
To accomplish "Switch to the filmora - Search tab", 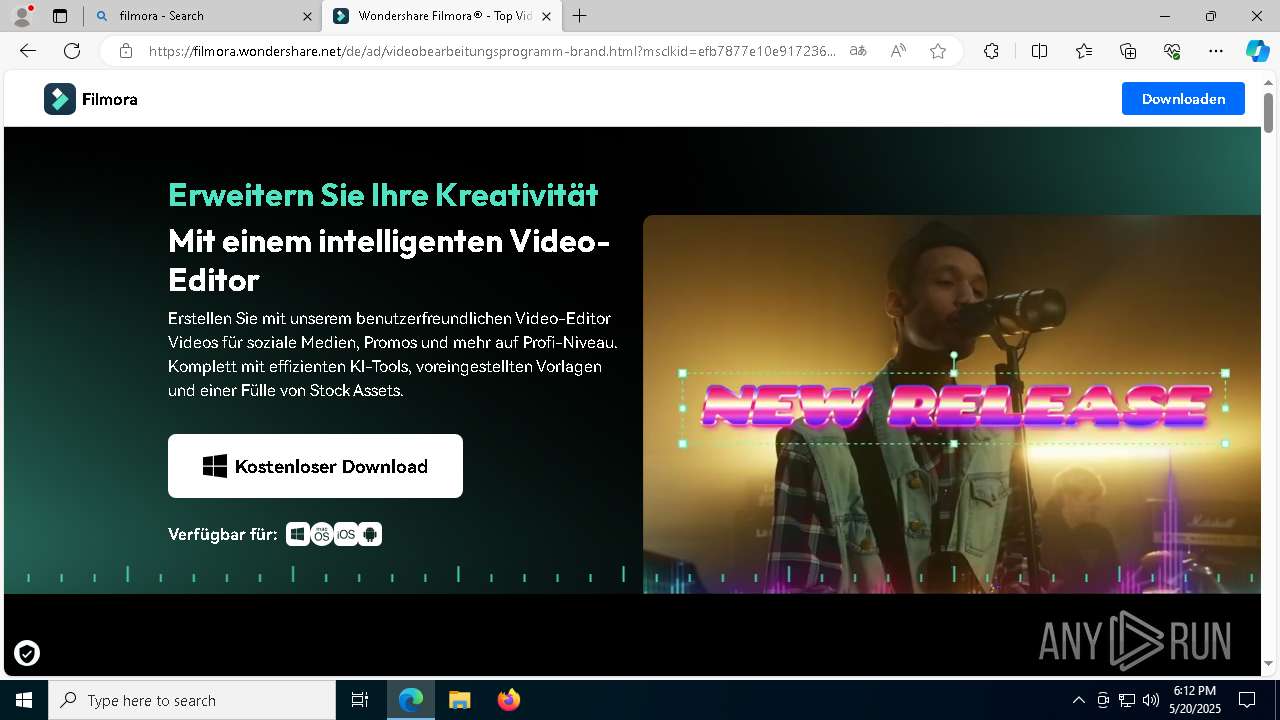I will tap(203, 16).
